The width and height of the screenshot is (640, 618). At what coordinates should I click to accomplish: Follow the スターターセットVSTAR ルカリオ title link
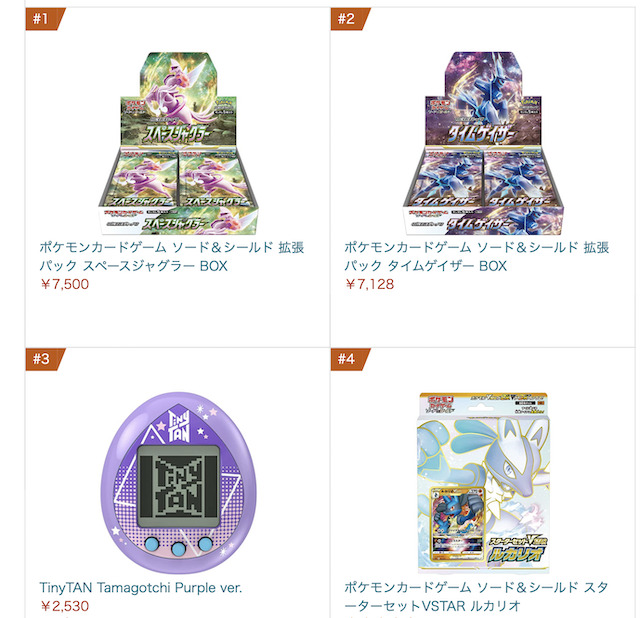point(476,596)
